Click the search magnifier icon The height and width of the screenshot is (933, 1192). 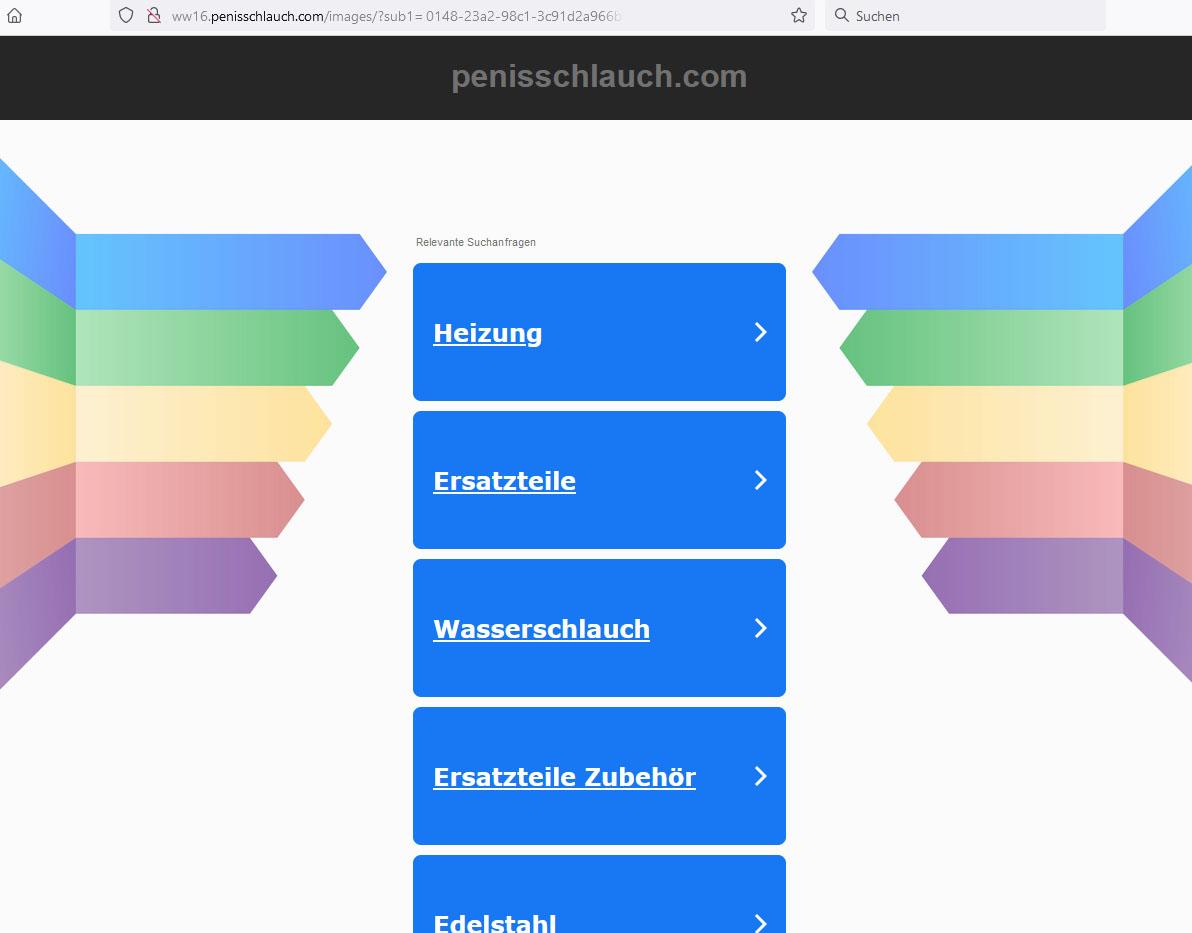tap(842, 15)
